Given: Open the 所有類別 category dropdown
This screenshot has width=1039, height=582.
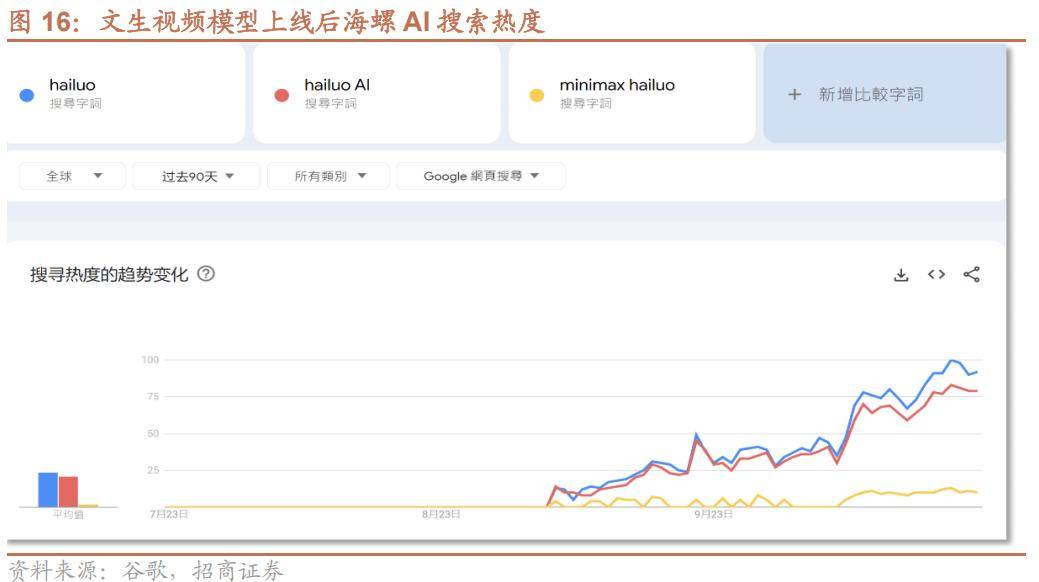Looking at the screenshot, I should [x=329, y=176].
